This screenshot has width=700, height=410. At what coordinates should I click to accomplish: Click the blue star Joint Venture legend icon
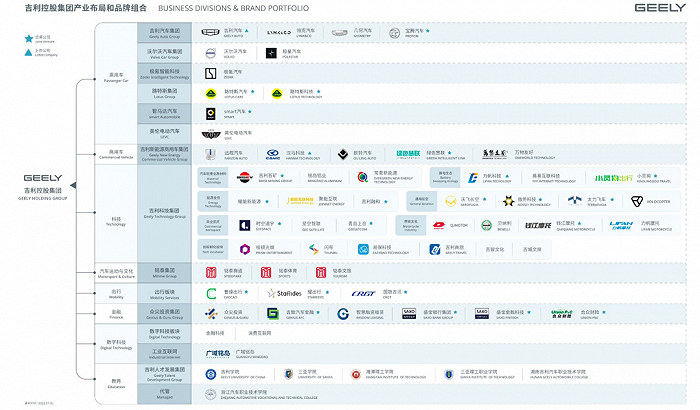pyautogui.click(x=29, y=39)
